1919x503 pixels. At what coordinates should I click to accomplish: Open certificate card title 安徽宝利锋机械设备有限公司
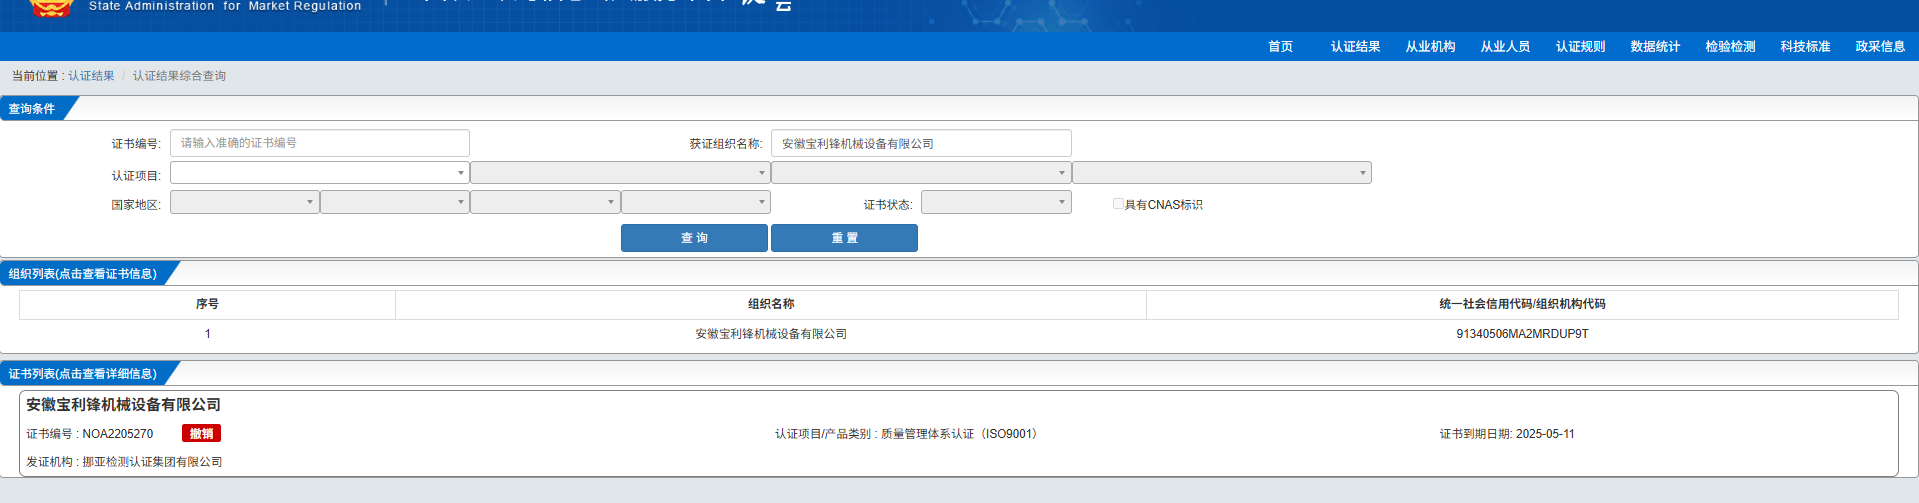(x=123, y=405)
